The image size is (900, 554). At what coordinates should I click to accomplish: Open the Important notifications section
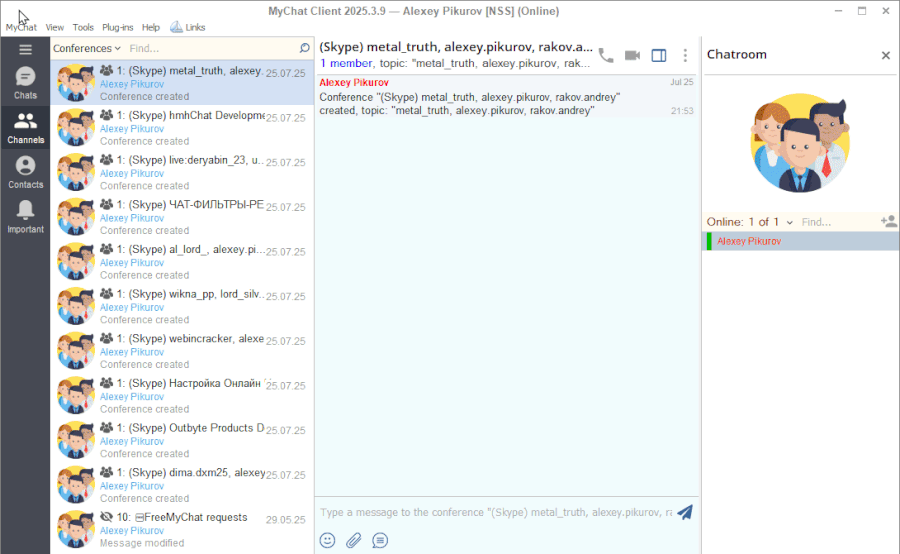(x=25, y=217)
